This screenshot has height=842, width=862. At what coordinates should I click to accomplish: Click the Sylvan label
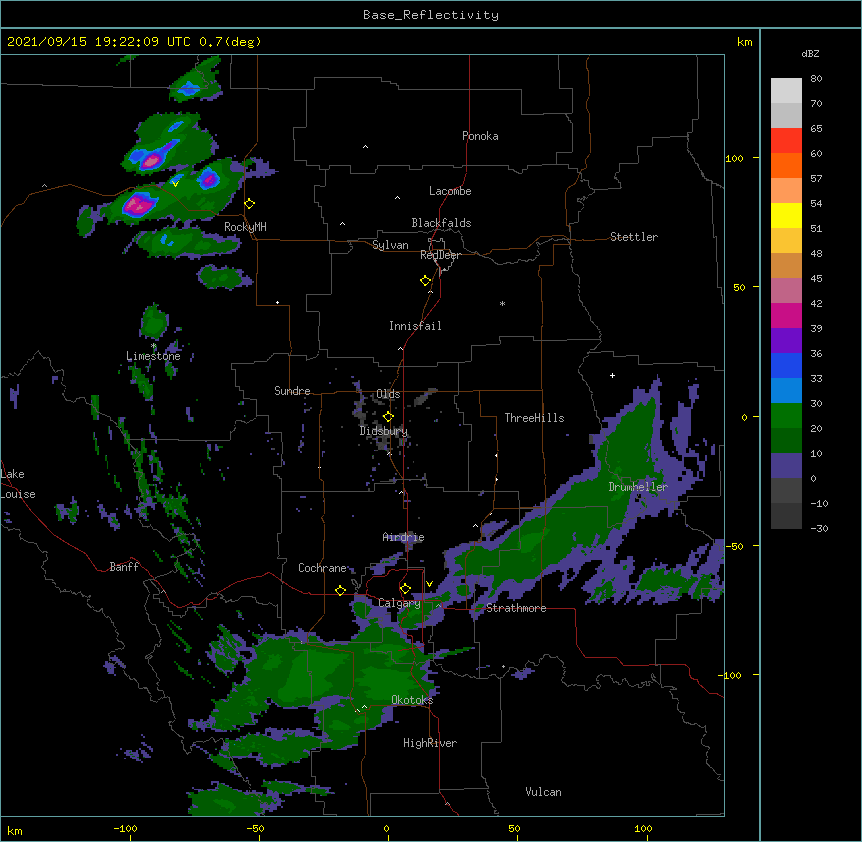pos(390,245)
